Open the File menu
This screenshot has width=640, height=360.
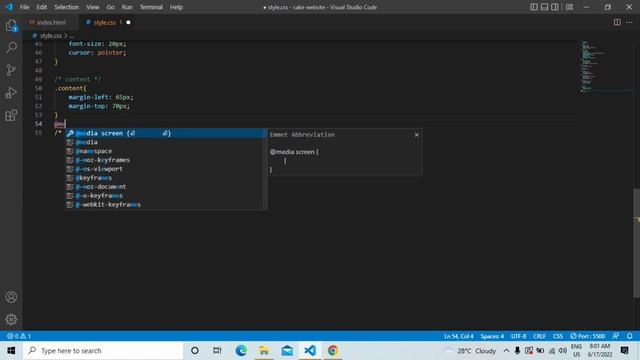[24, 7]
